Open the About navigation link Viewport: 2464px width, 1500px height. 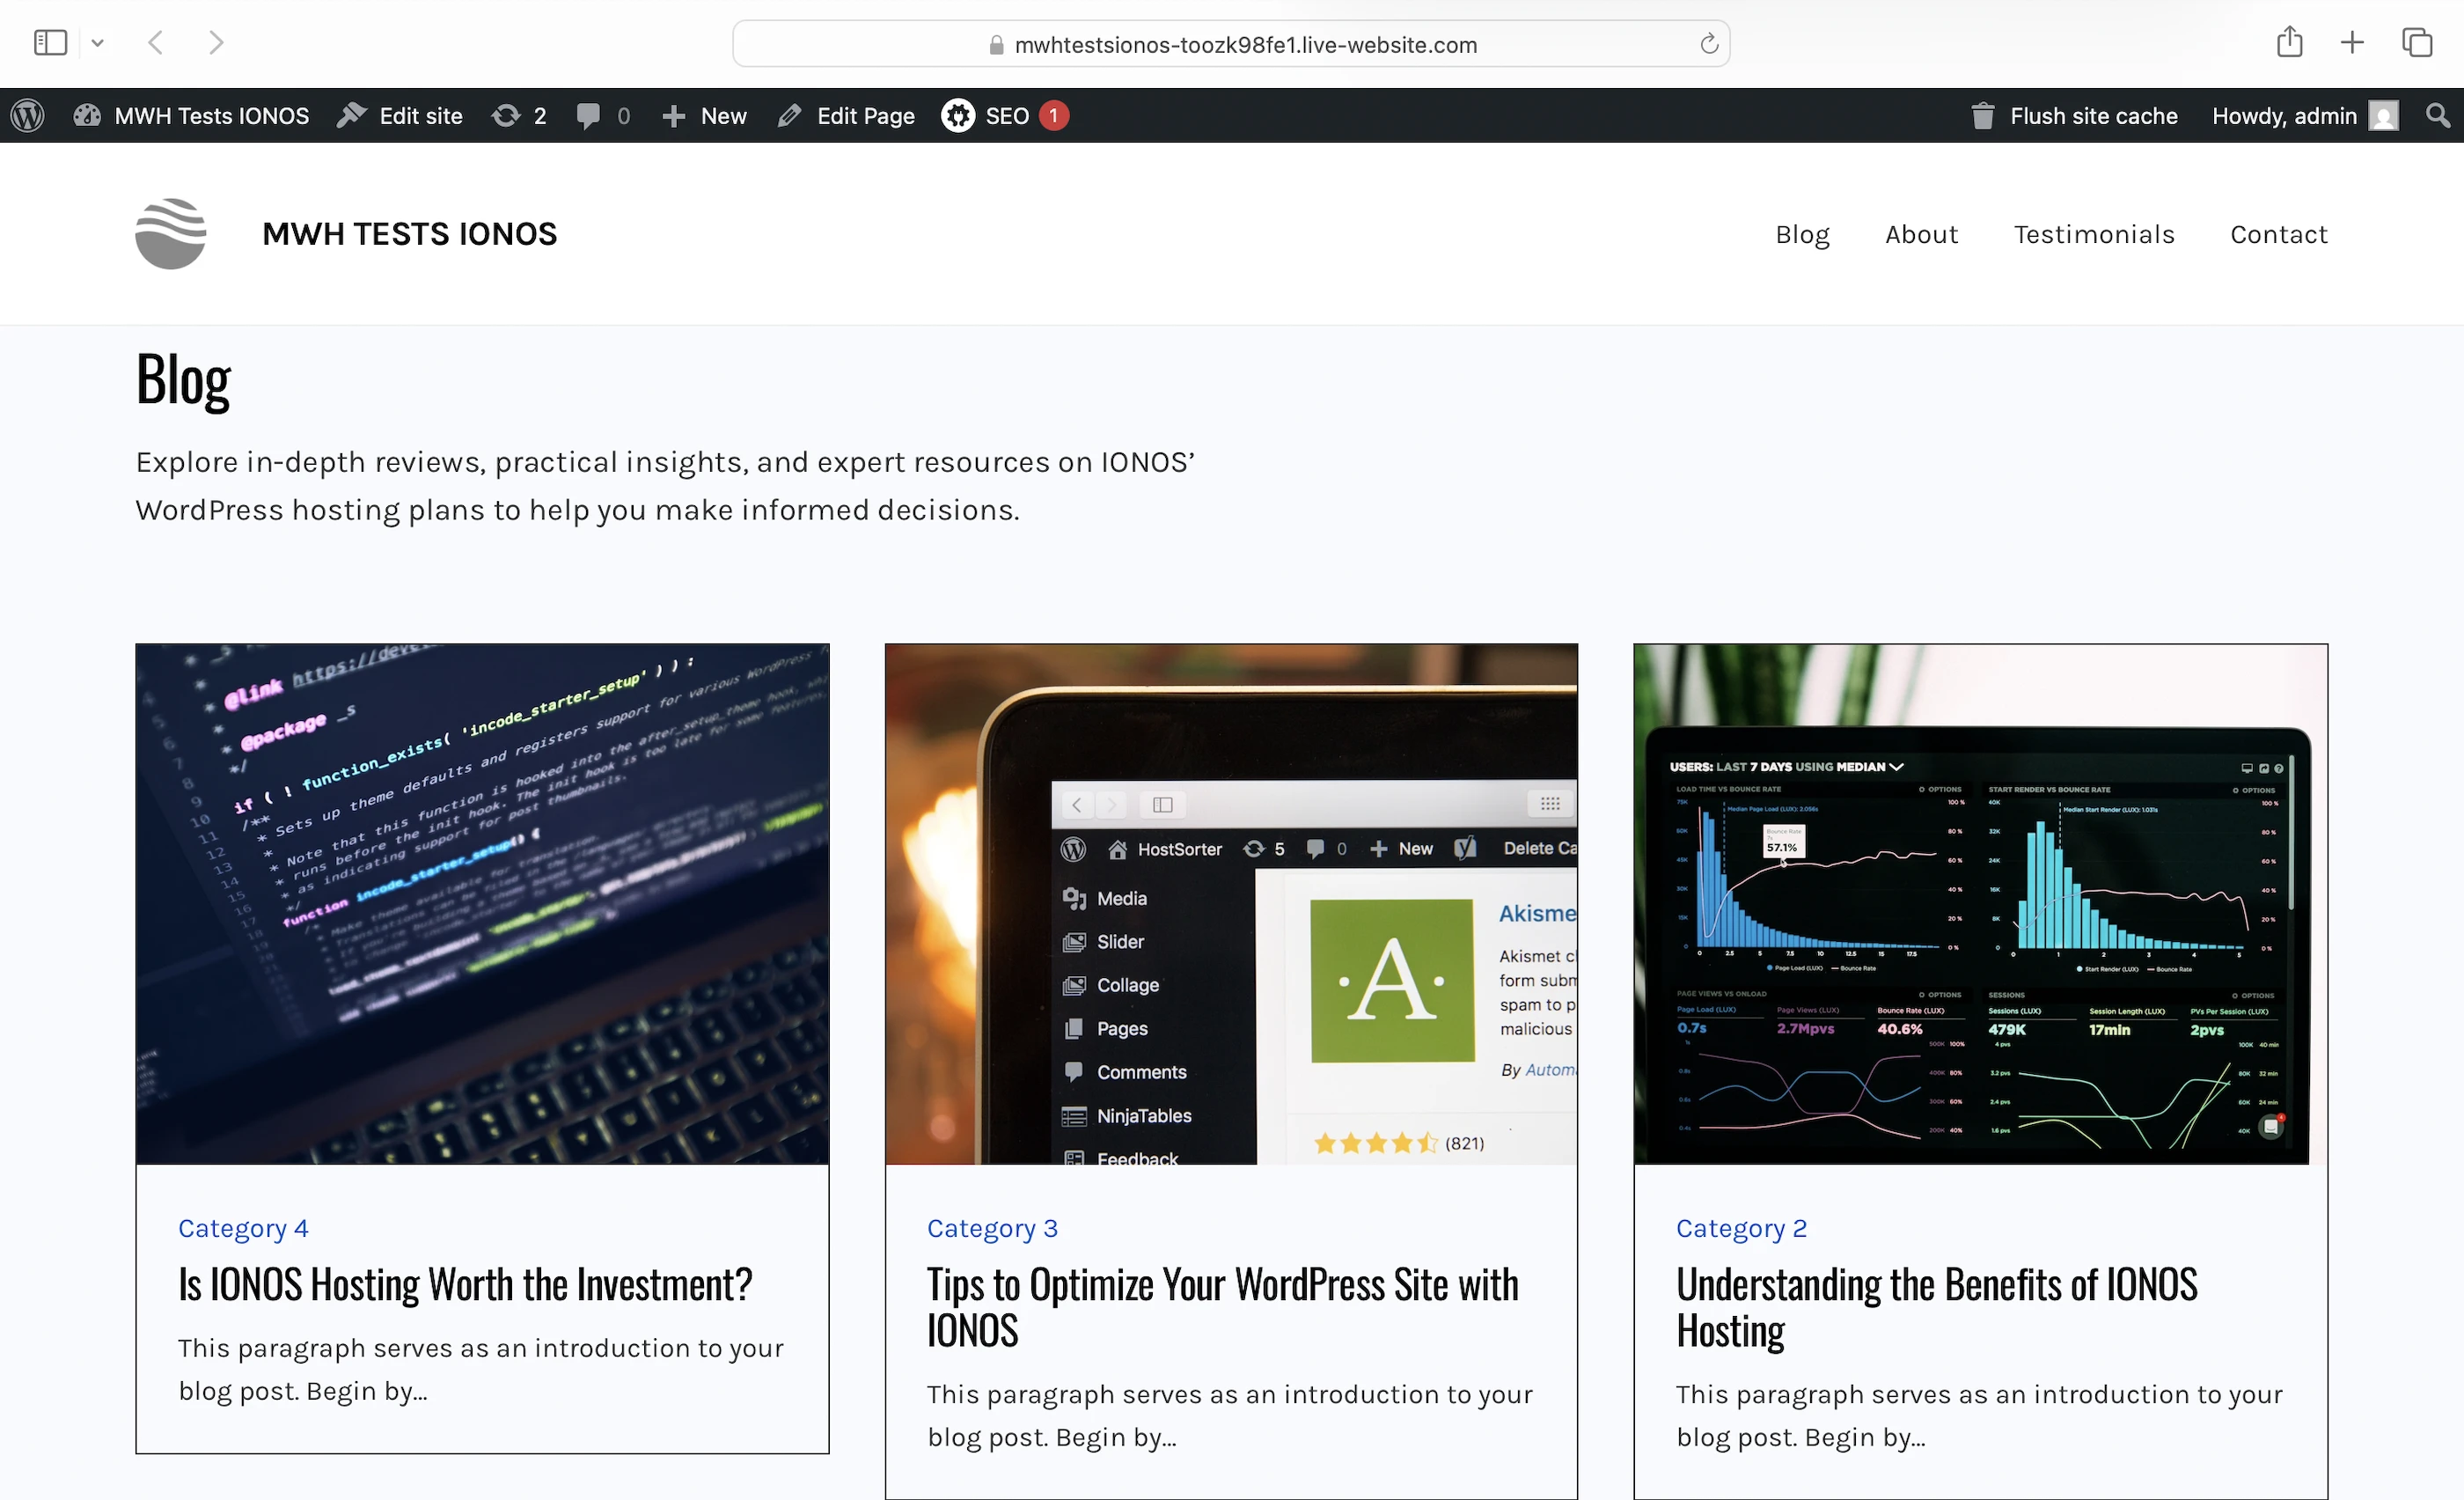tap(1921, 234)
